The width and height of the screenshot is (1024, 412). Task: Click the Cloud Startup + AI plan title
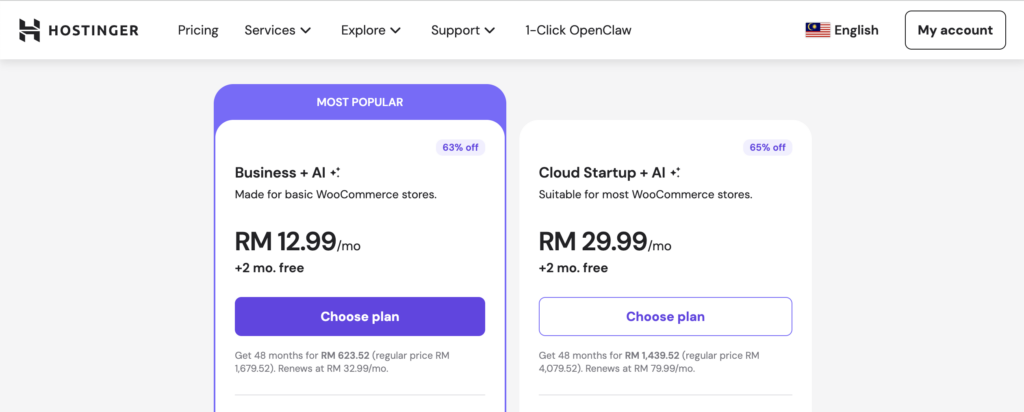click(x=602, y=173)
